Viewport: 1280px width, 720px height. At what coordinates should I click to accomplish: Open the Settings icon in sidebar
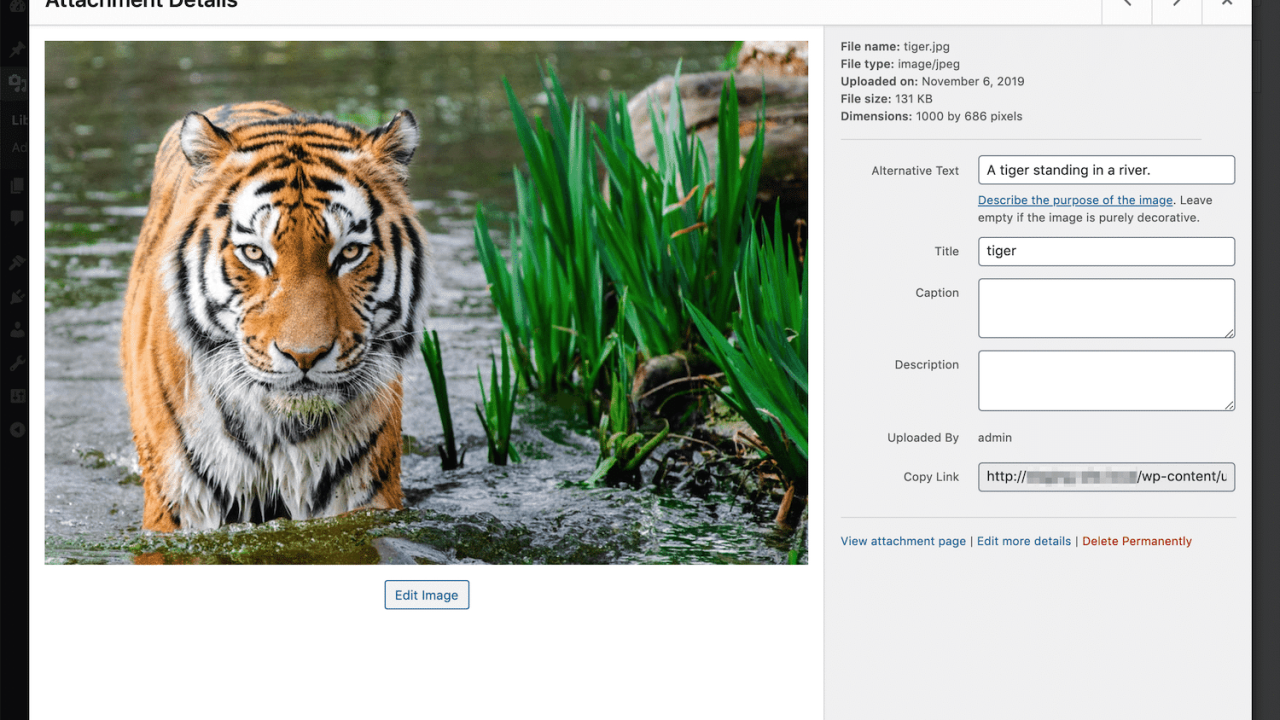coord(16,395)
